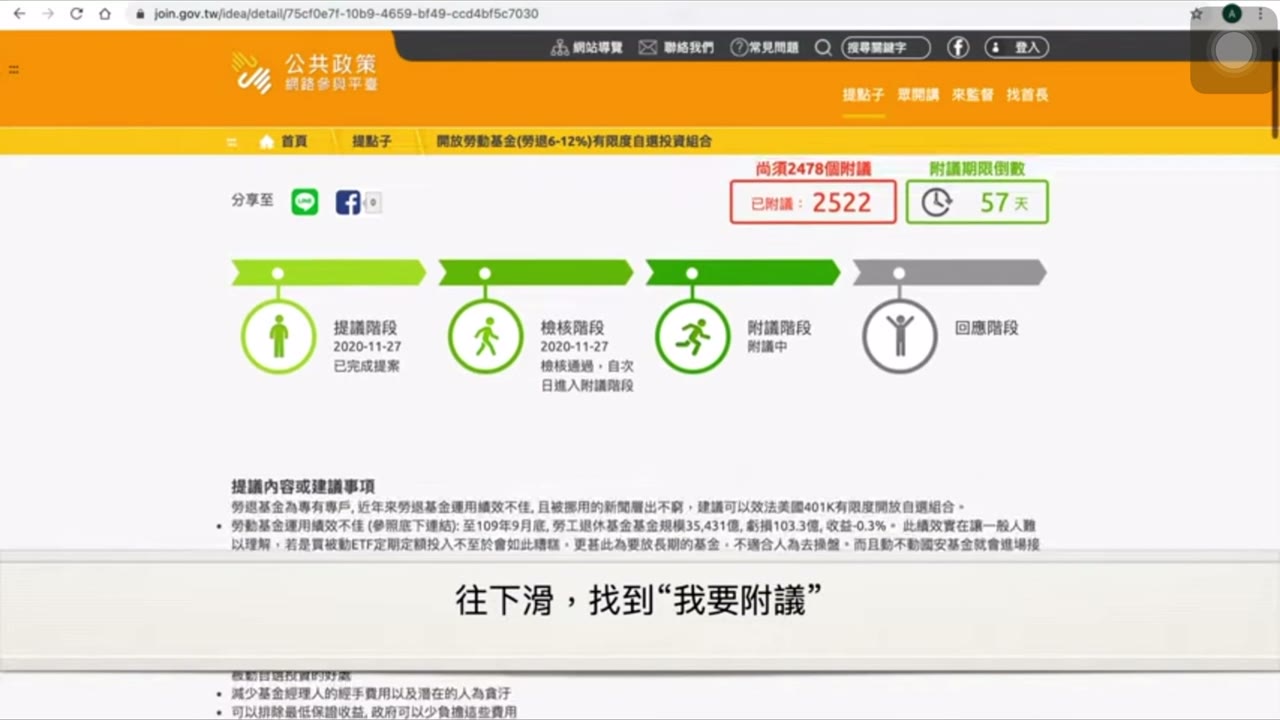Screen dimensions: 1280x720
Task: Share to Facebook beside the LINE icon
Action: 348,202
